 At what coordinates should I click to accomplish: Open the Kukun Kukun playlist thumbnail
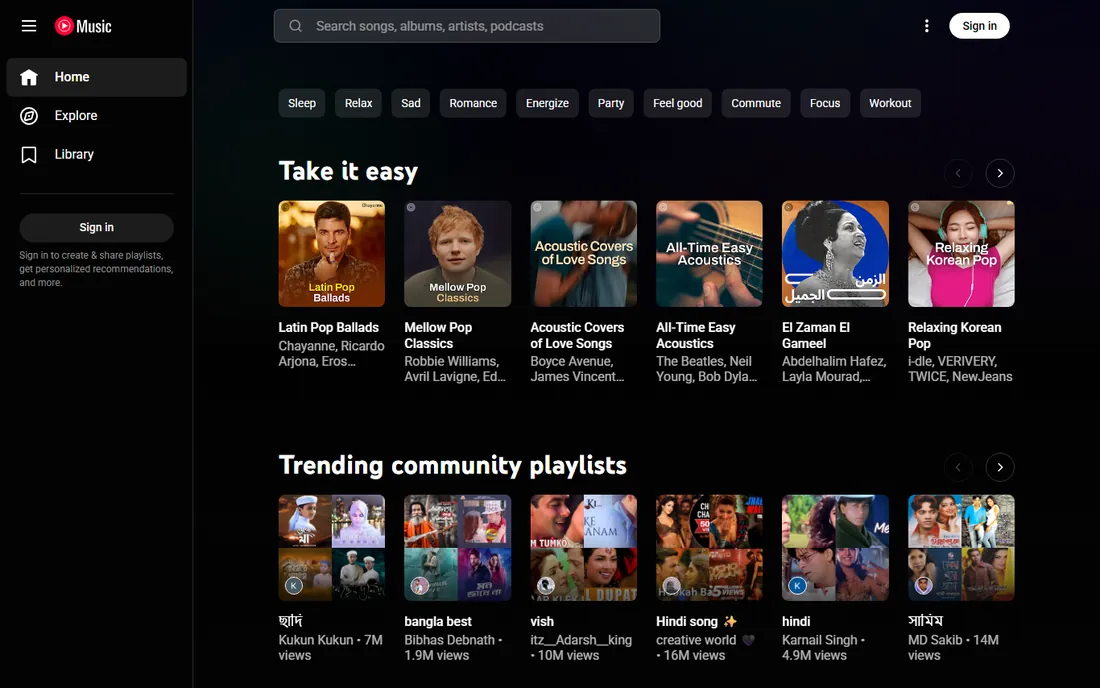(x=331, y=548)
